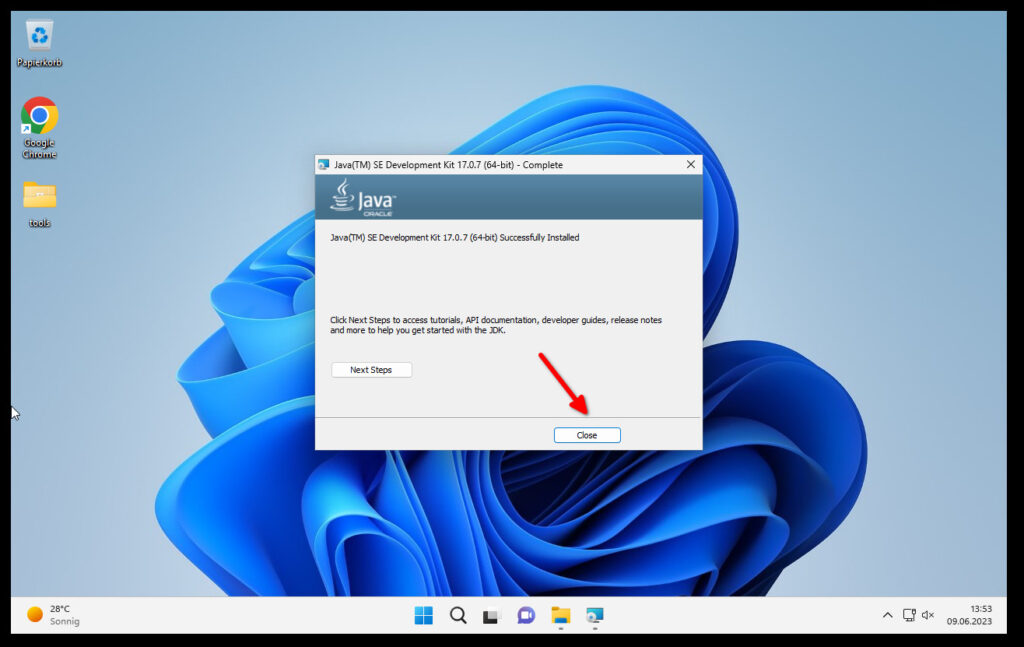The height and width of the screenshot is (647, 1024).
Task: Open Task View from the taskbar
Action: [492, 615]
